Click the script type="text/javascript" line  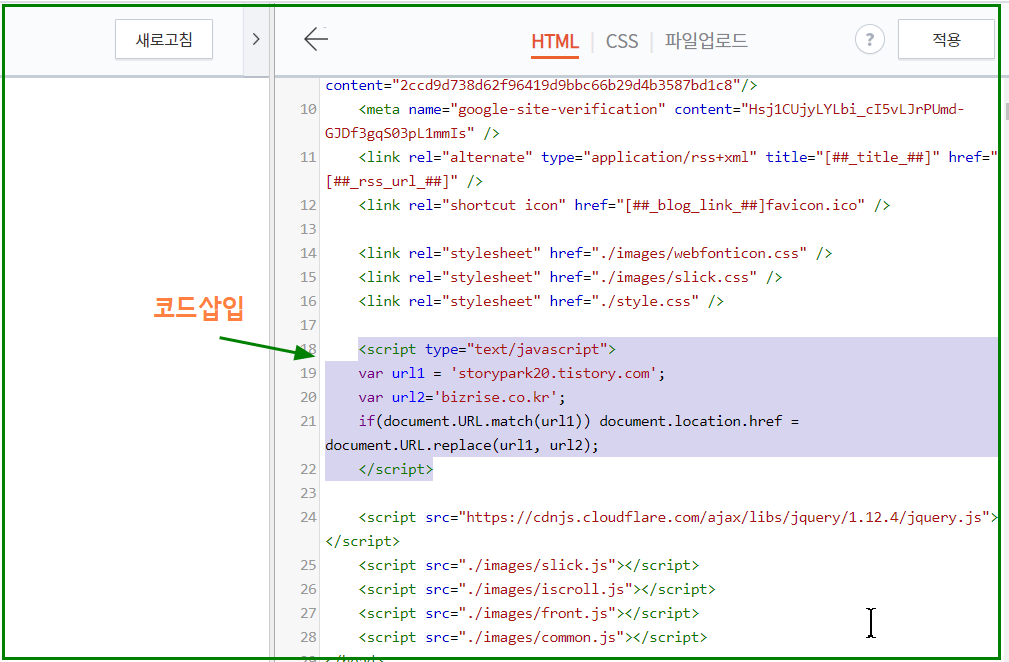pos(487,349)
